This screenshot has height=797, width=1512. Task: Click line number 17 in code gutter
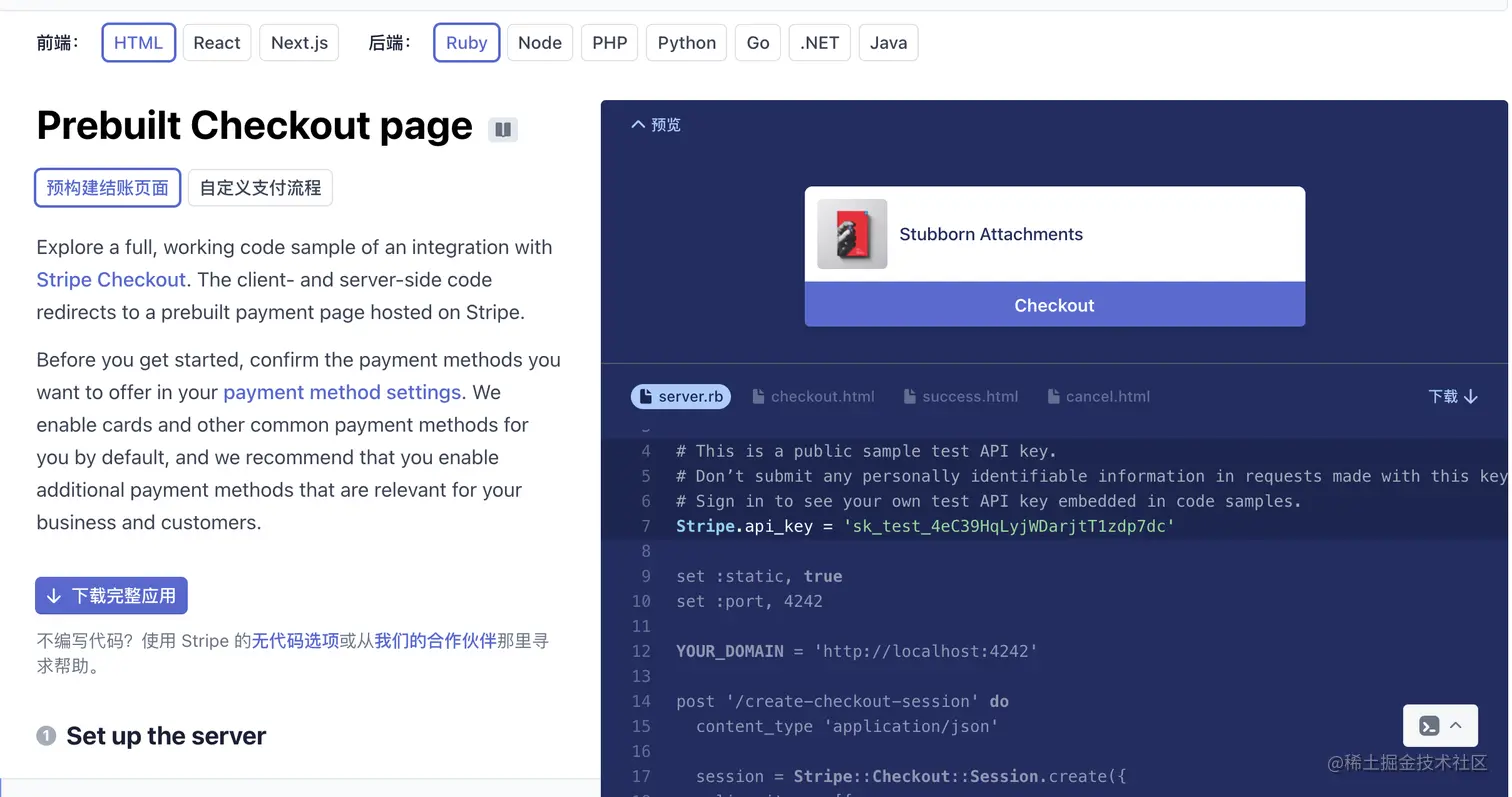point(641,776)
